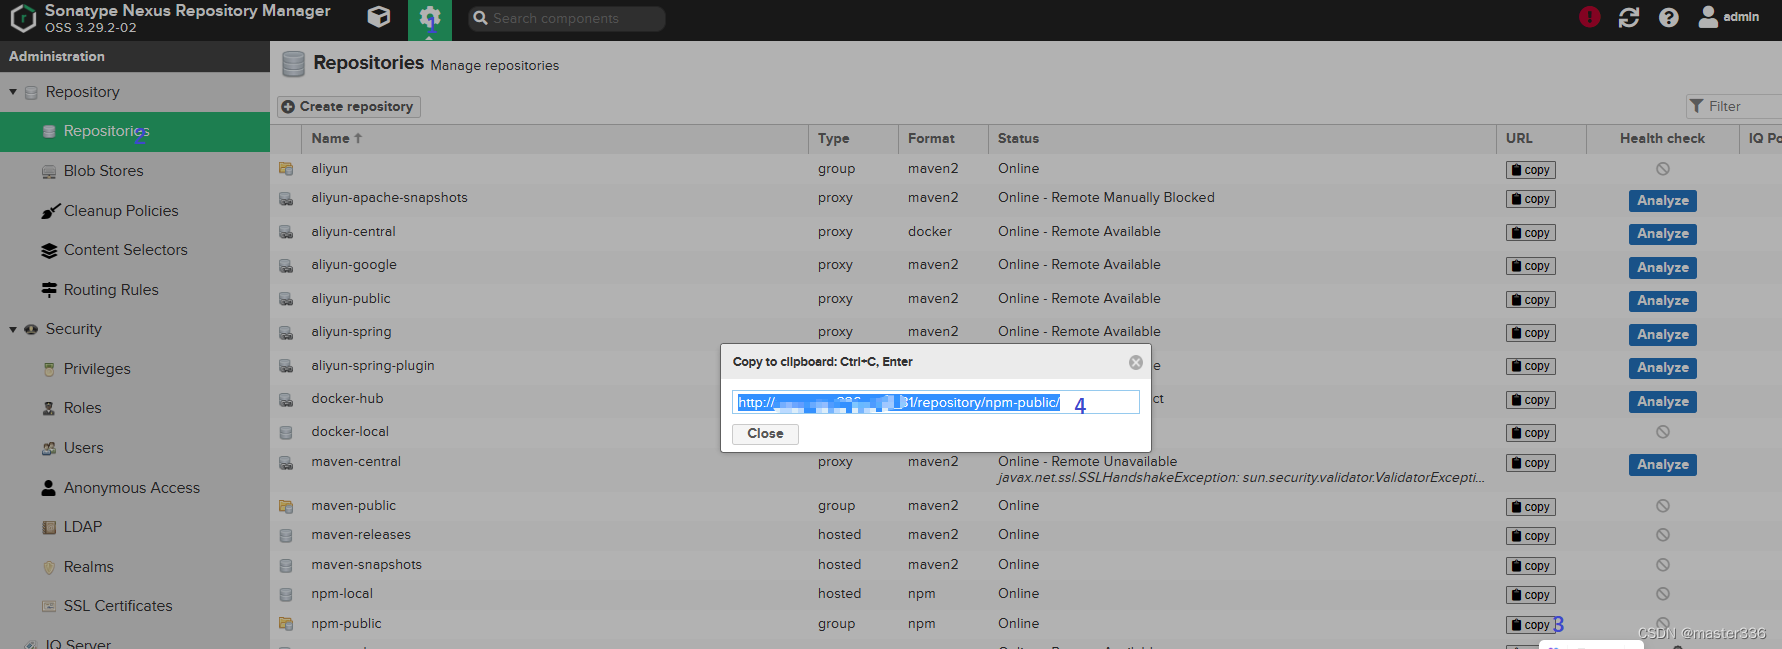Screen dimensions: 1782x649
Task: Click the aliyun group repository icon
Action: 286,169
